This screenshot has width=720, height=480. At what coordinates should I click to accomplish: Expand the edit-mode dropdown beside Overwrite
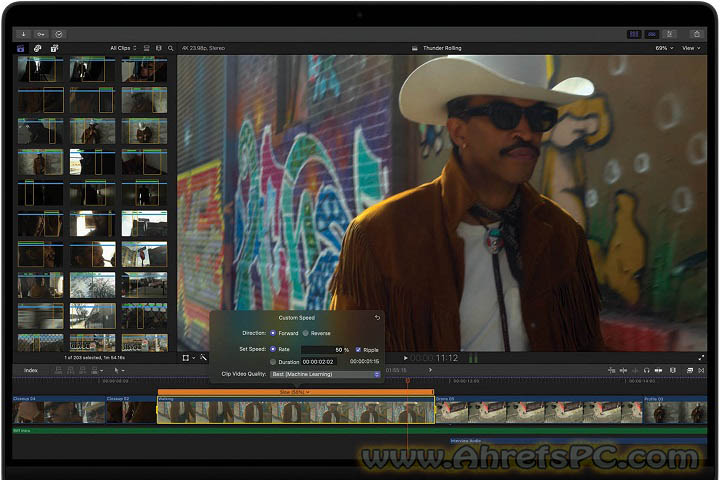point(101,371)
